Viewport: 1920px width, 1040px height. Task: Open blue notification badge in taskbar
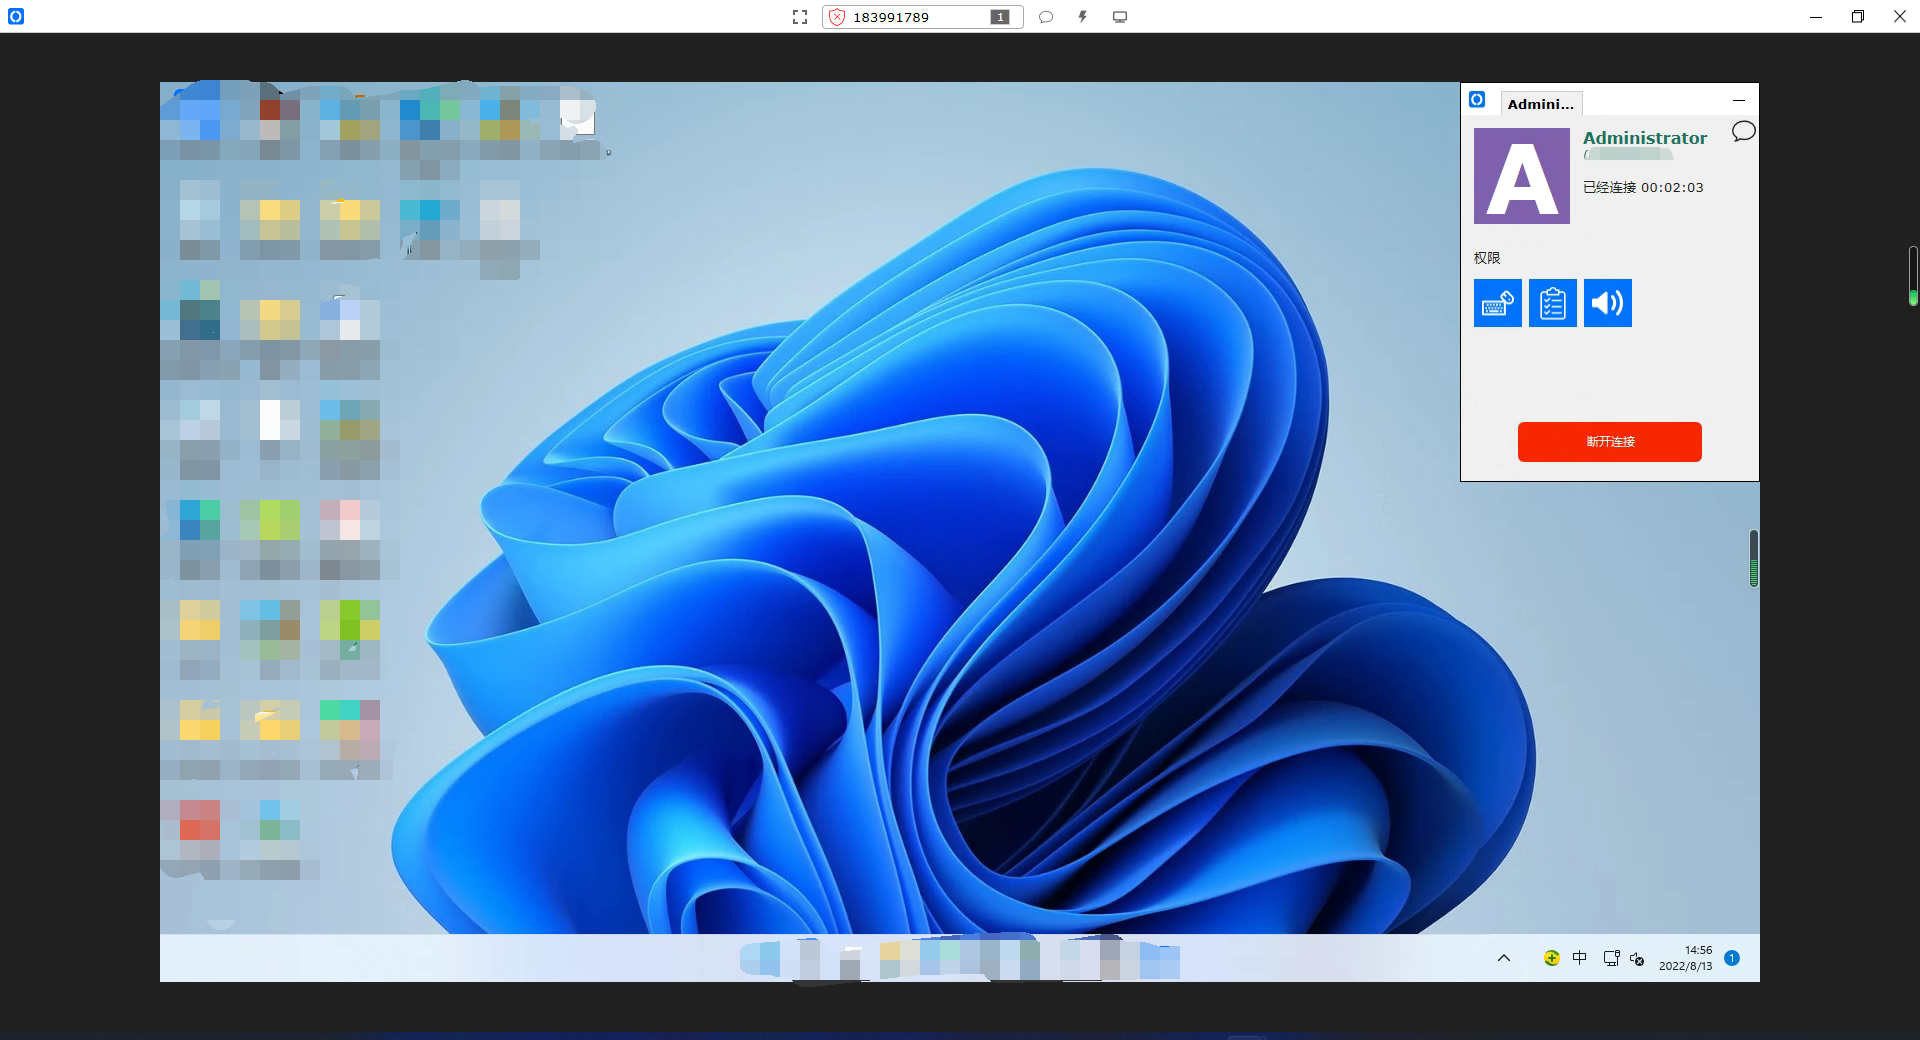1732,958
